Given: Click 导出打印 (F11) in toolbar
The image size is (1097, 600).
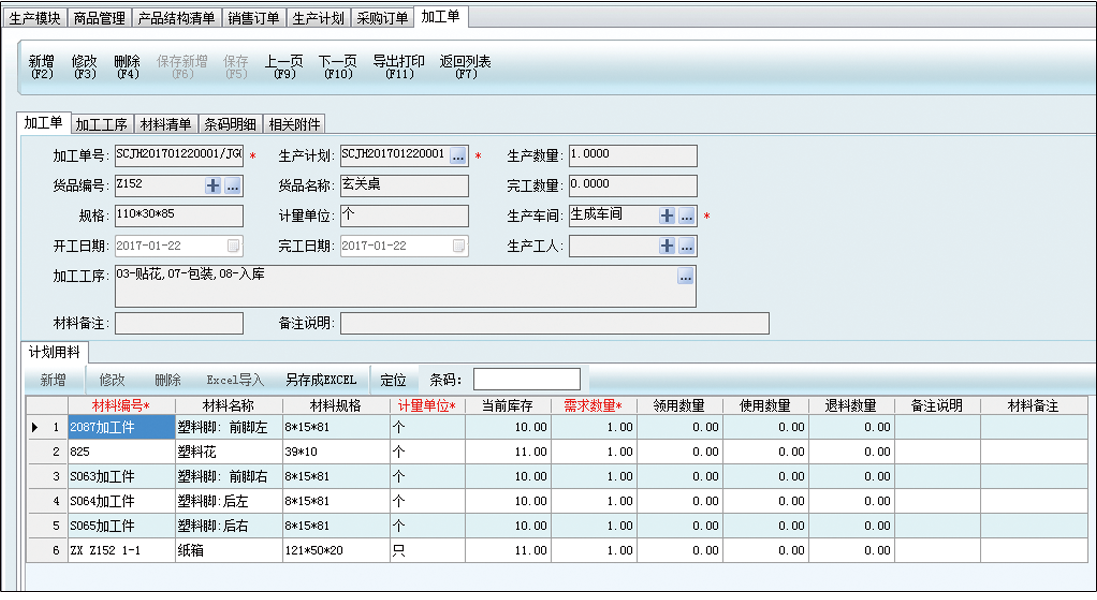Looking at the screenshot, I should point(399,67).
